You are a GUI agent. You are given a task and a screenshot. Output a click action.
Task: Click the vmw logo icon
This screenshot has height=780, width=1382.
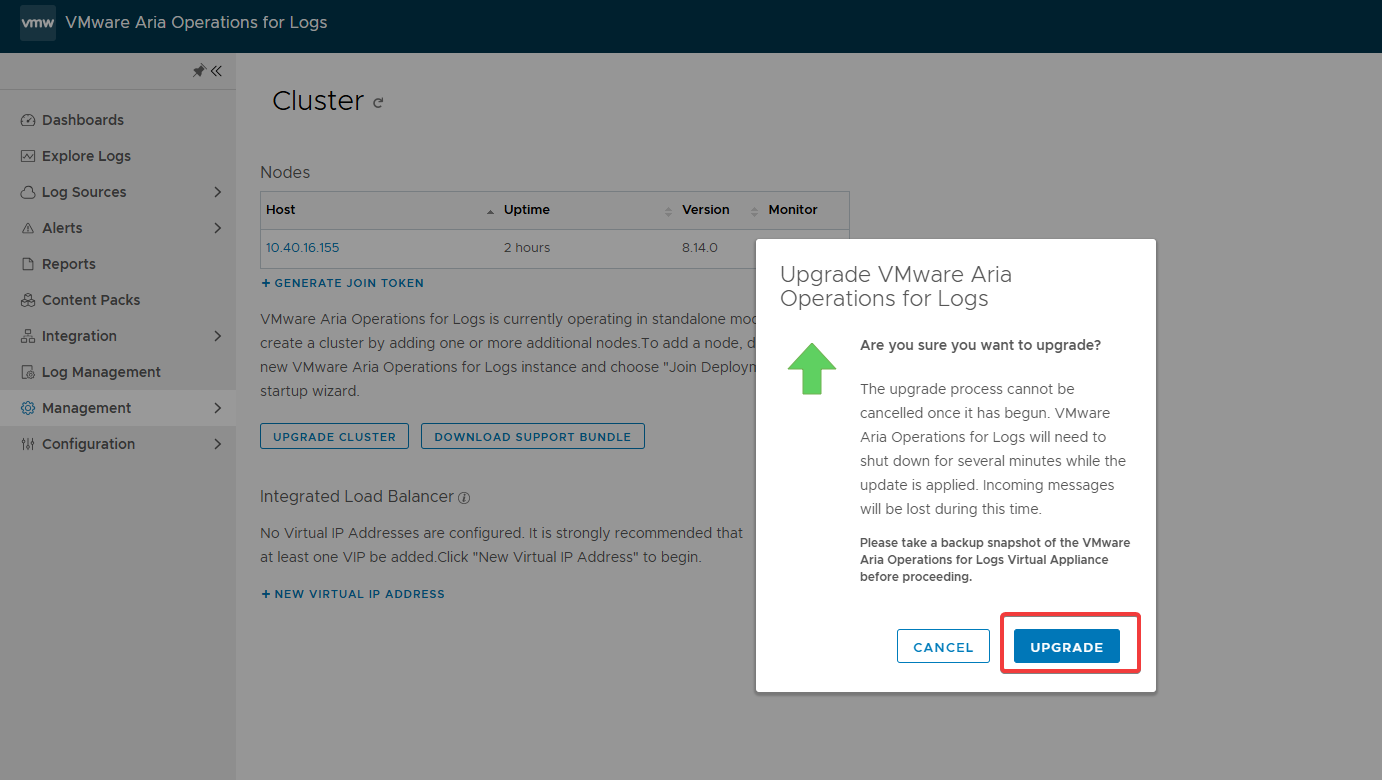click(x=38, y=22)
